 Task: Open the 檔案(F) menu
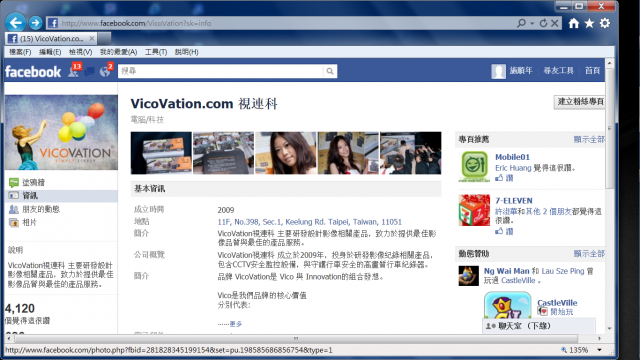coord(20,52)
